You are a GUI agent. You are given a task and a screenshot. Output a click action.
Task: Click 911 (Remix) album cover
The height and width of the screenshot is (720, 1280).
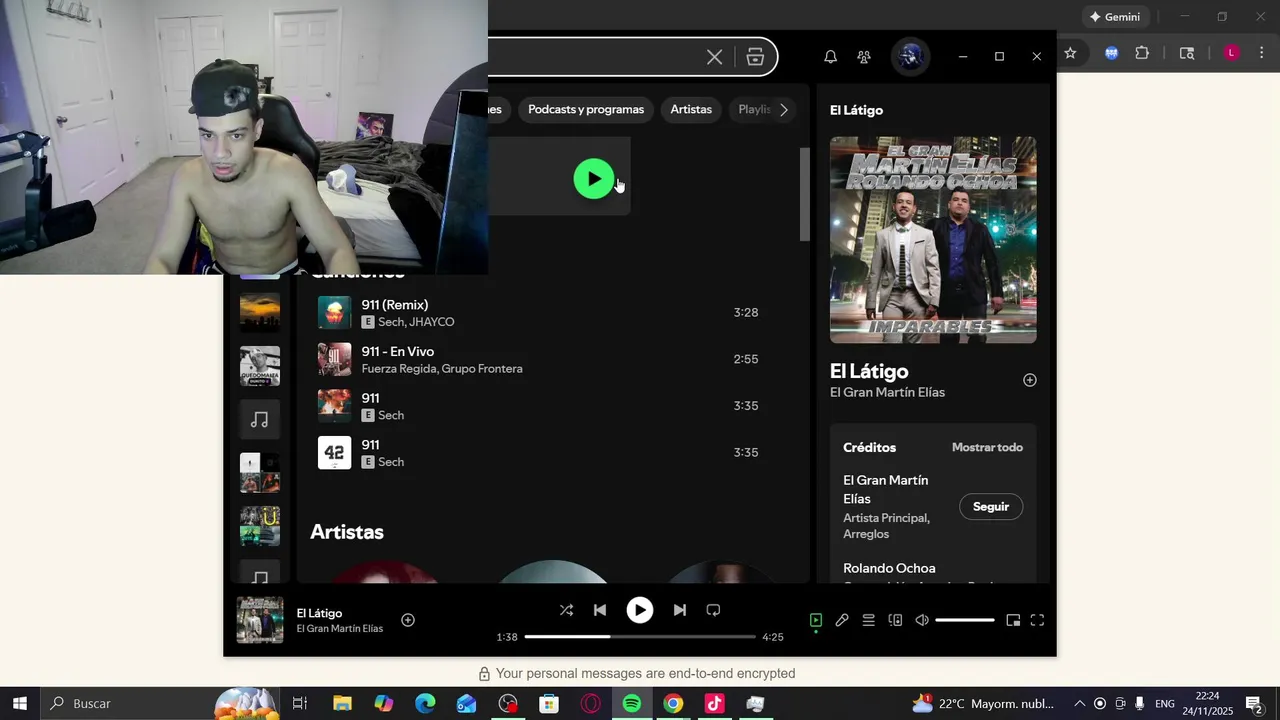click(334, 312)
